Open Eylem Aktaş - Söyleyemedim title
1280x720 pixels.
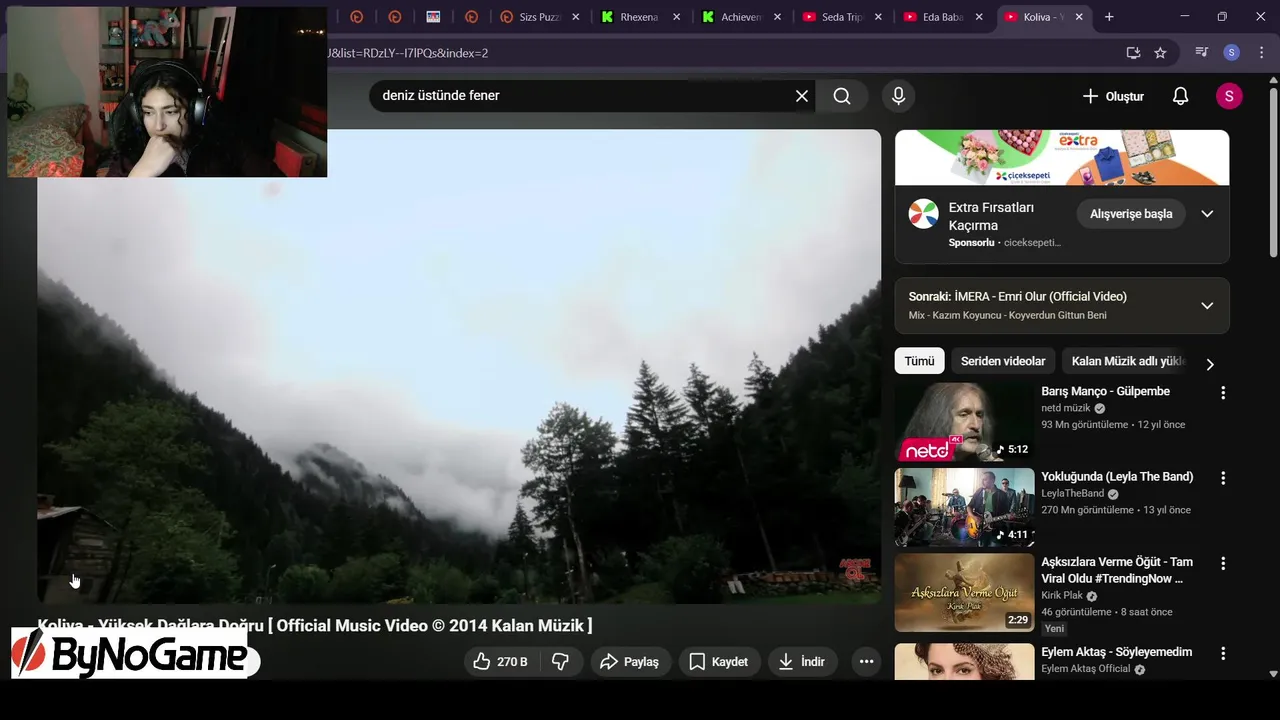coord(1116,652)
